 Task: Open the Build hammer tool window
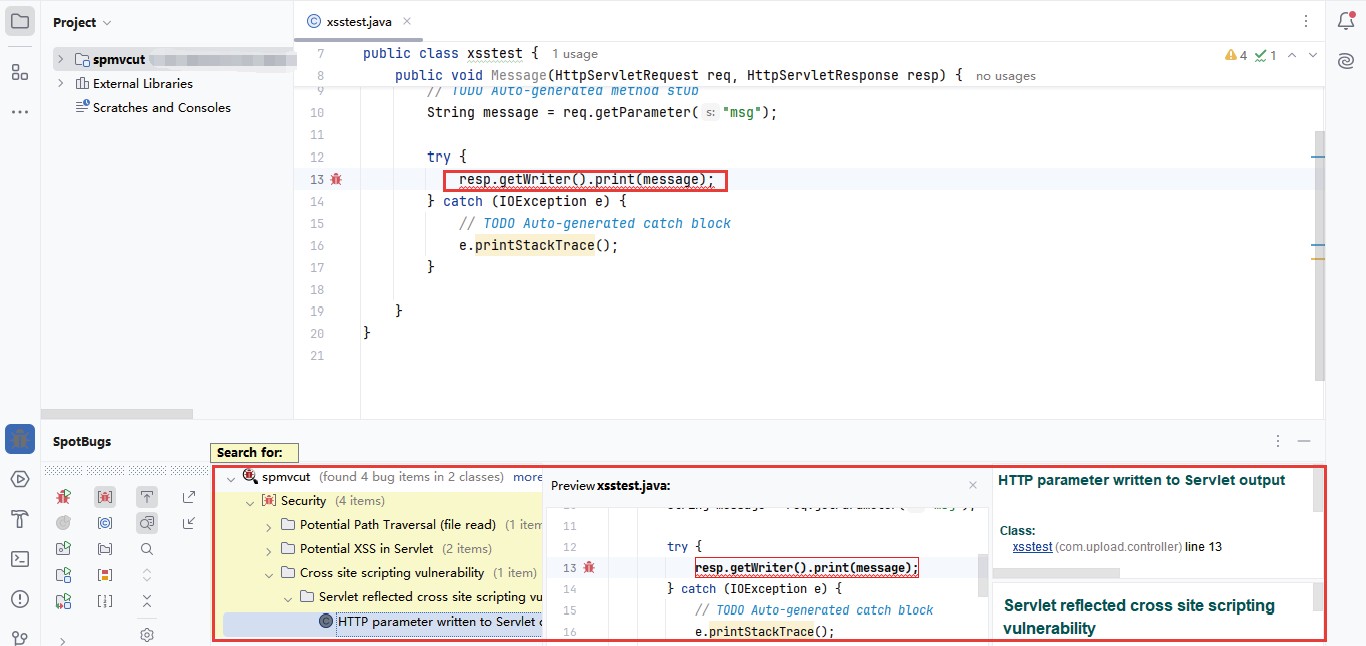(20, 519)
